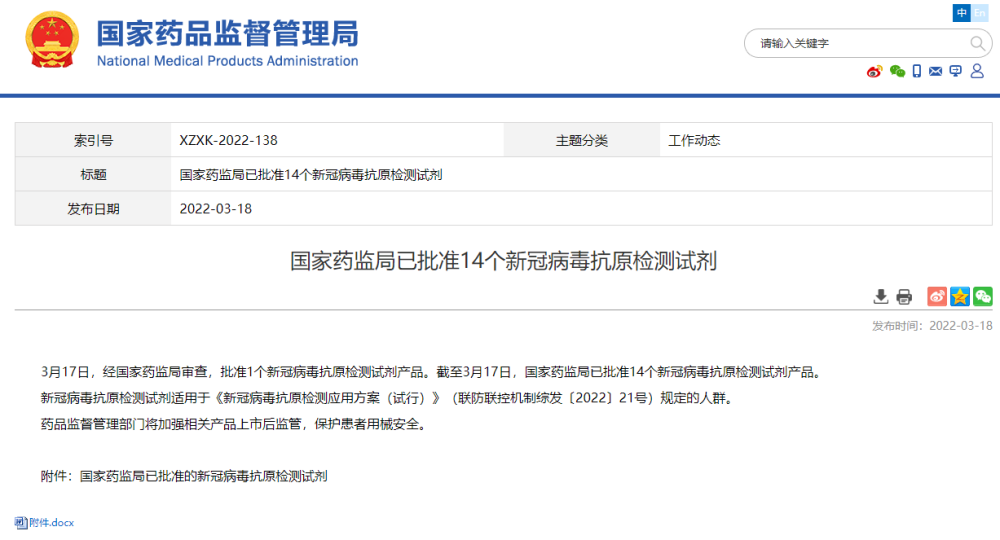The height and width of the screenshot is (540, 1000).
Task: Switch language to English (En)
Action: point(980,13)
